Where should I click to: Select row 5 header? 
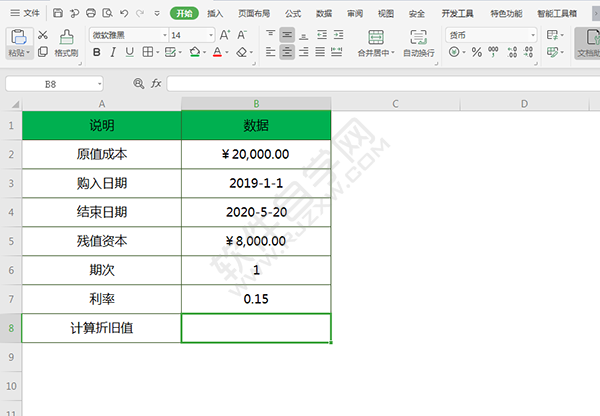(11, 241)
